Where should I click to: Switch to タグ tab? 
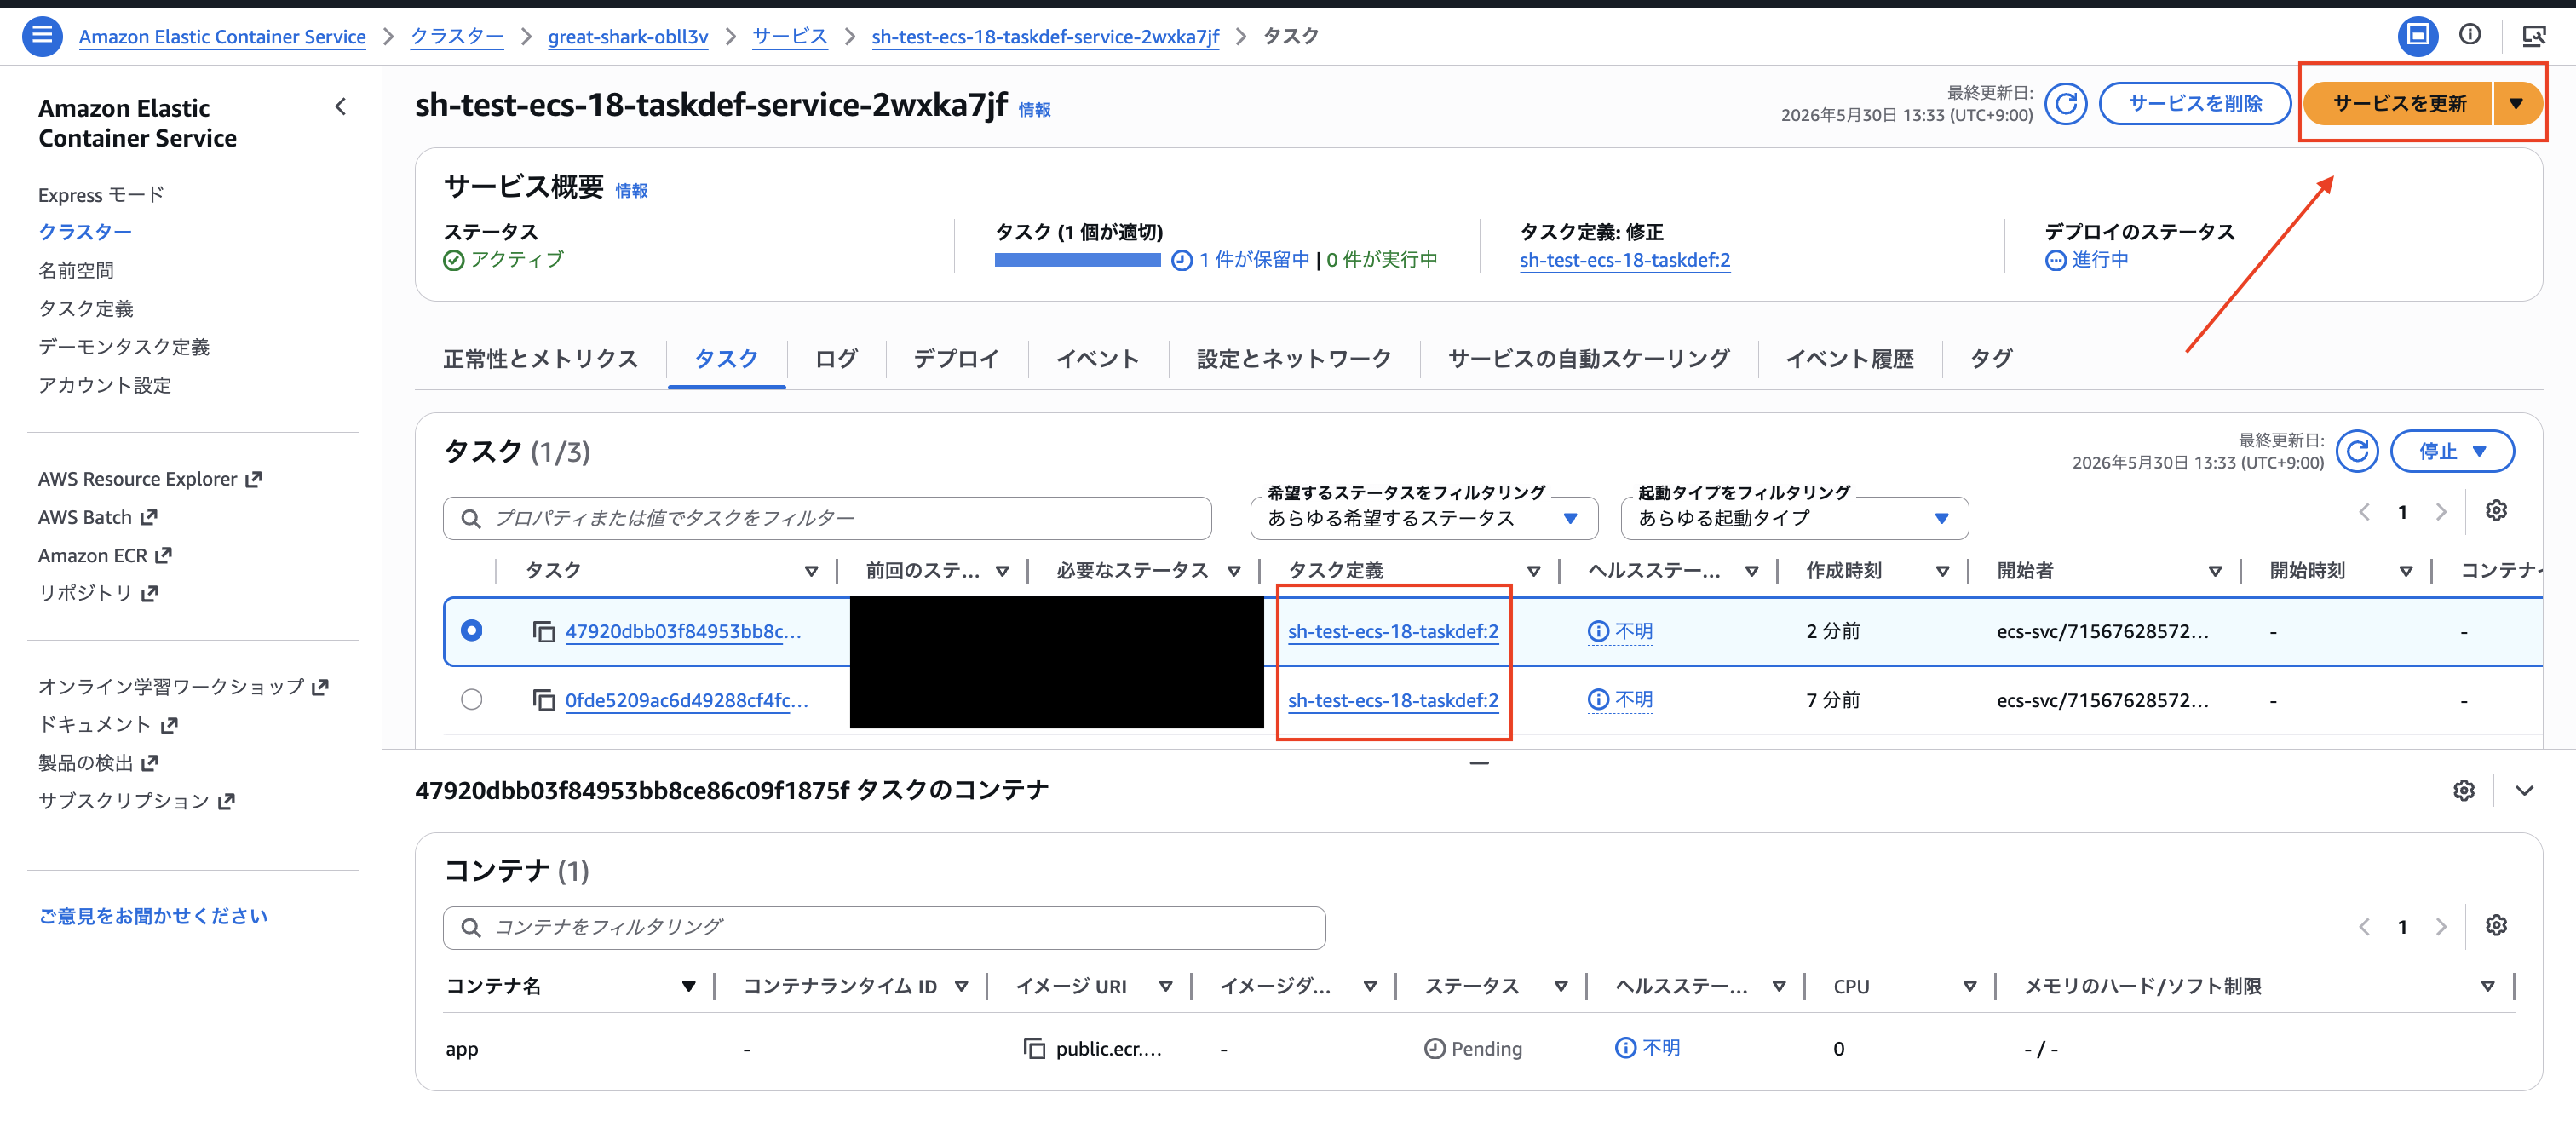(x=1991, y=359)
